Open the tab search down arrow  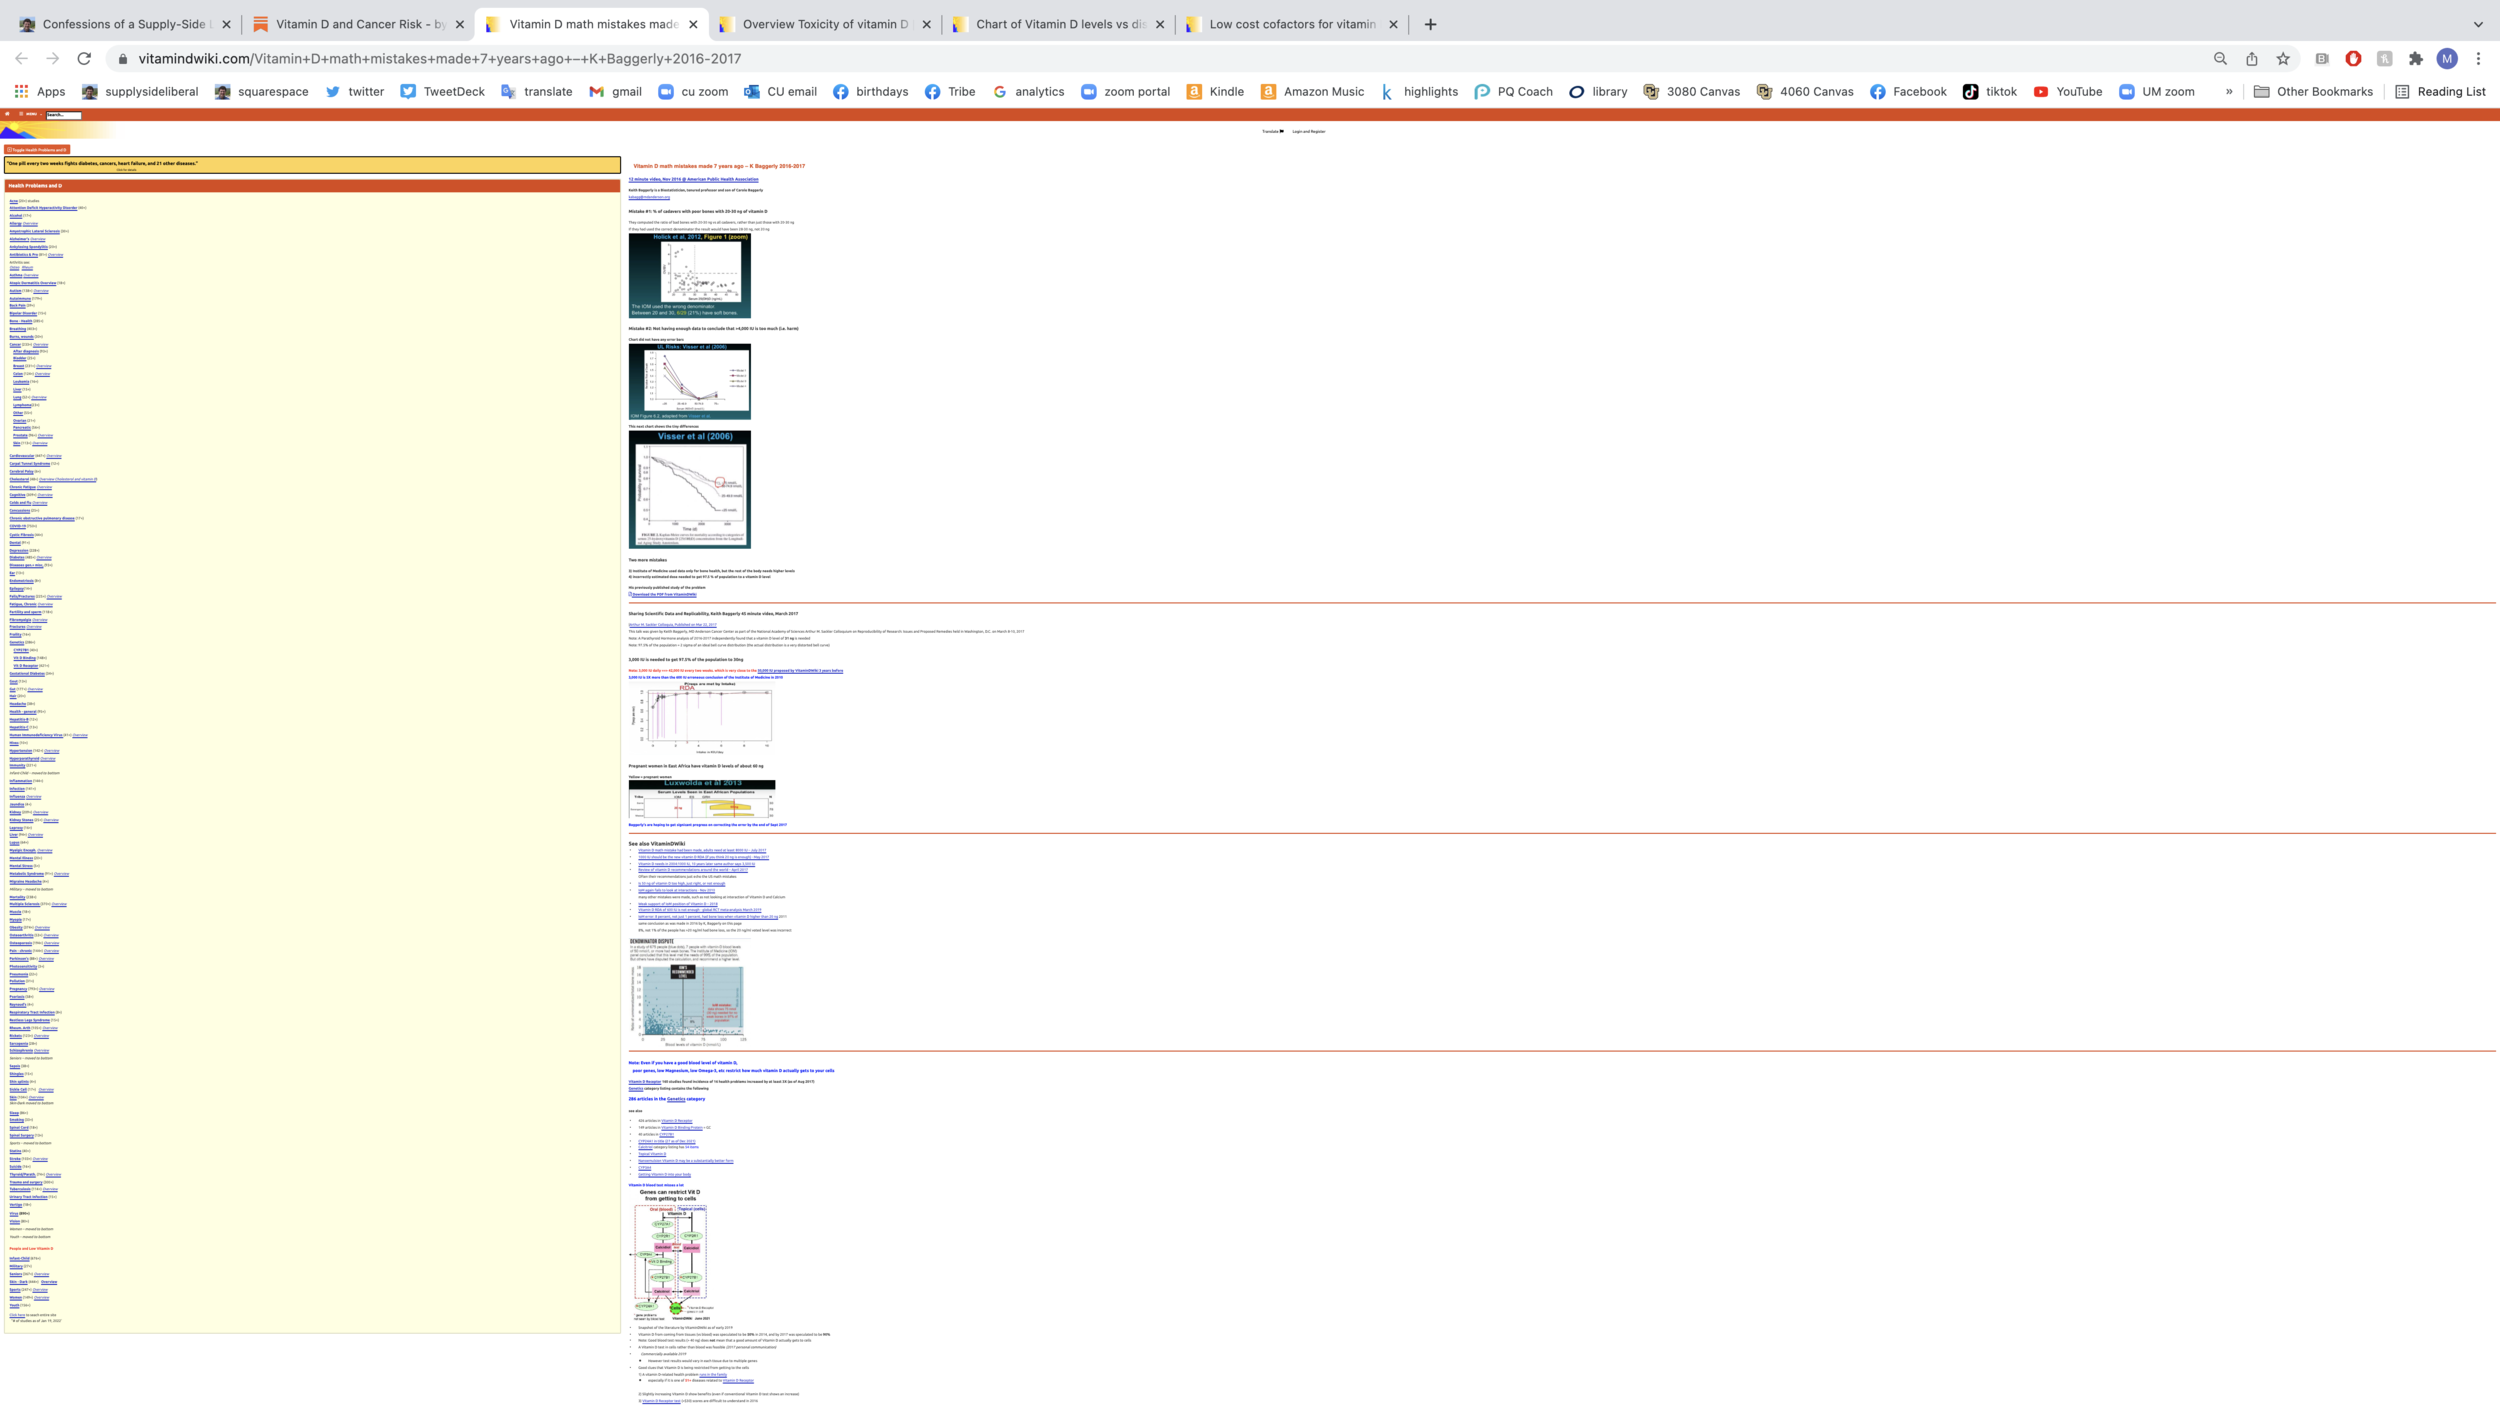pos(2478,24)
